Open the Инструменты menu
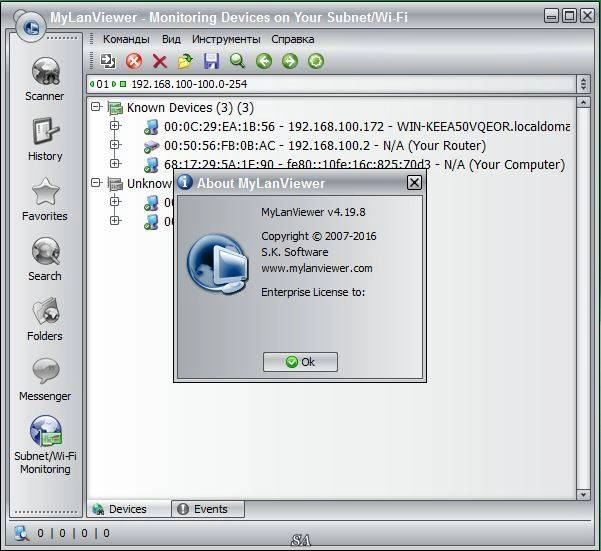This screenshot has height=551, width=601. coord(226,39)
